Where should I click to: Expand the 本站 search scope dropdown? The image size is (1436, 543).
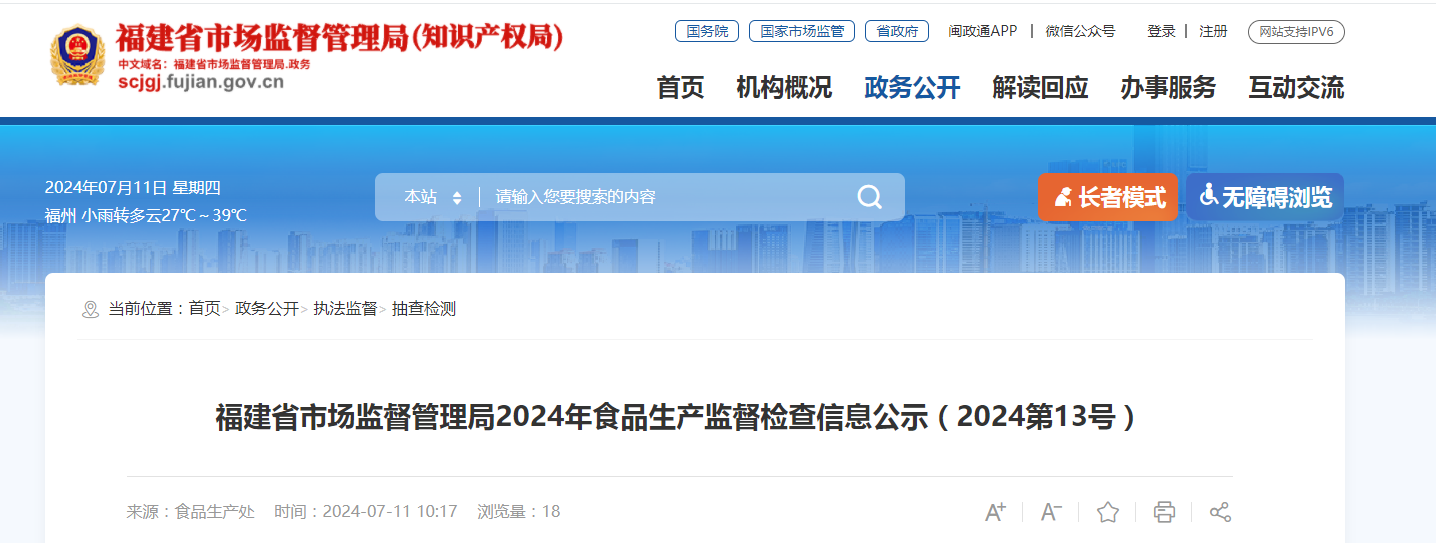(432, 197)
